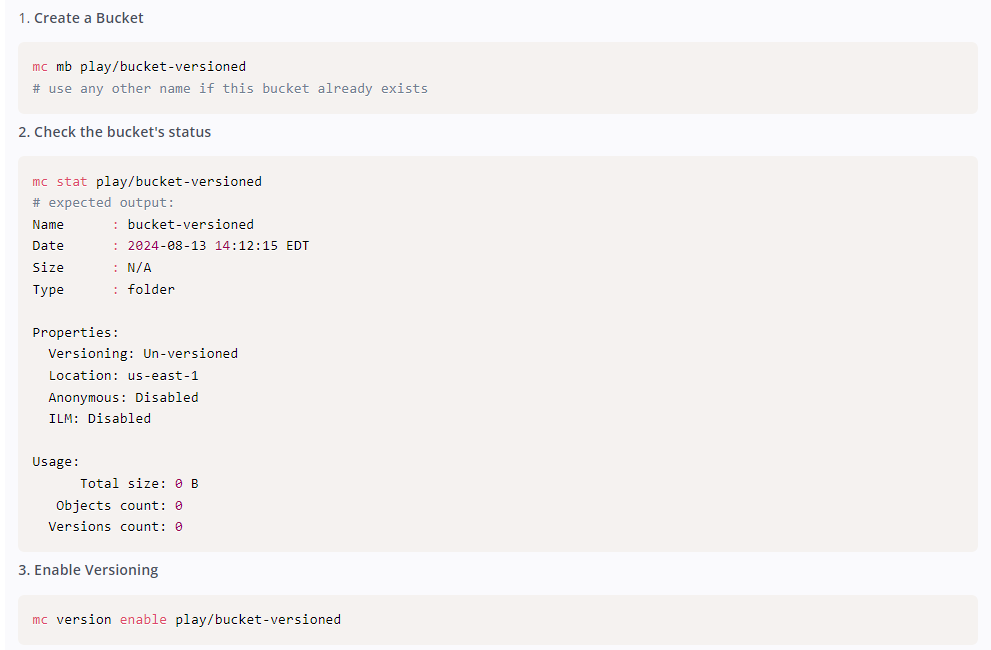Click the comment about using another bucket name
This screenshot has width=991, height=650.
pyautogui.click(x=229, y=89)
